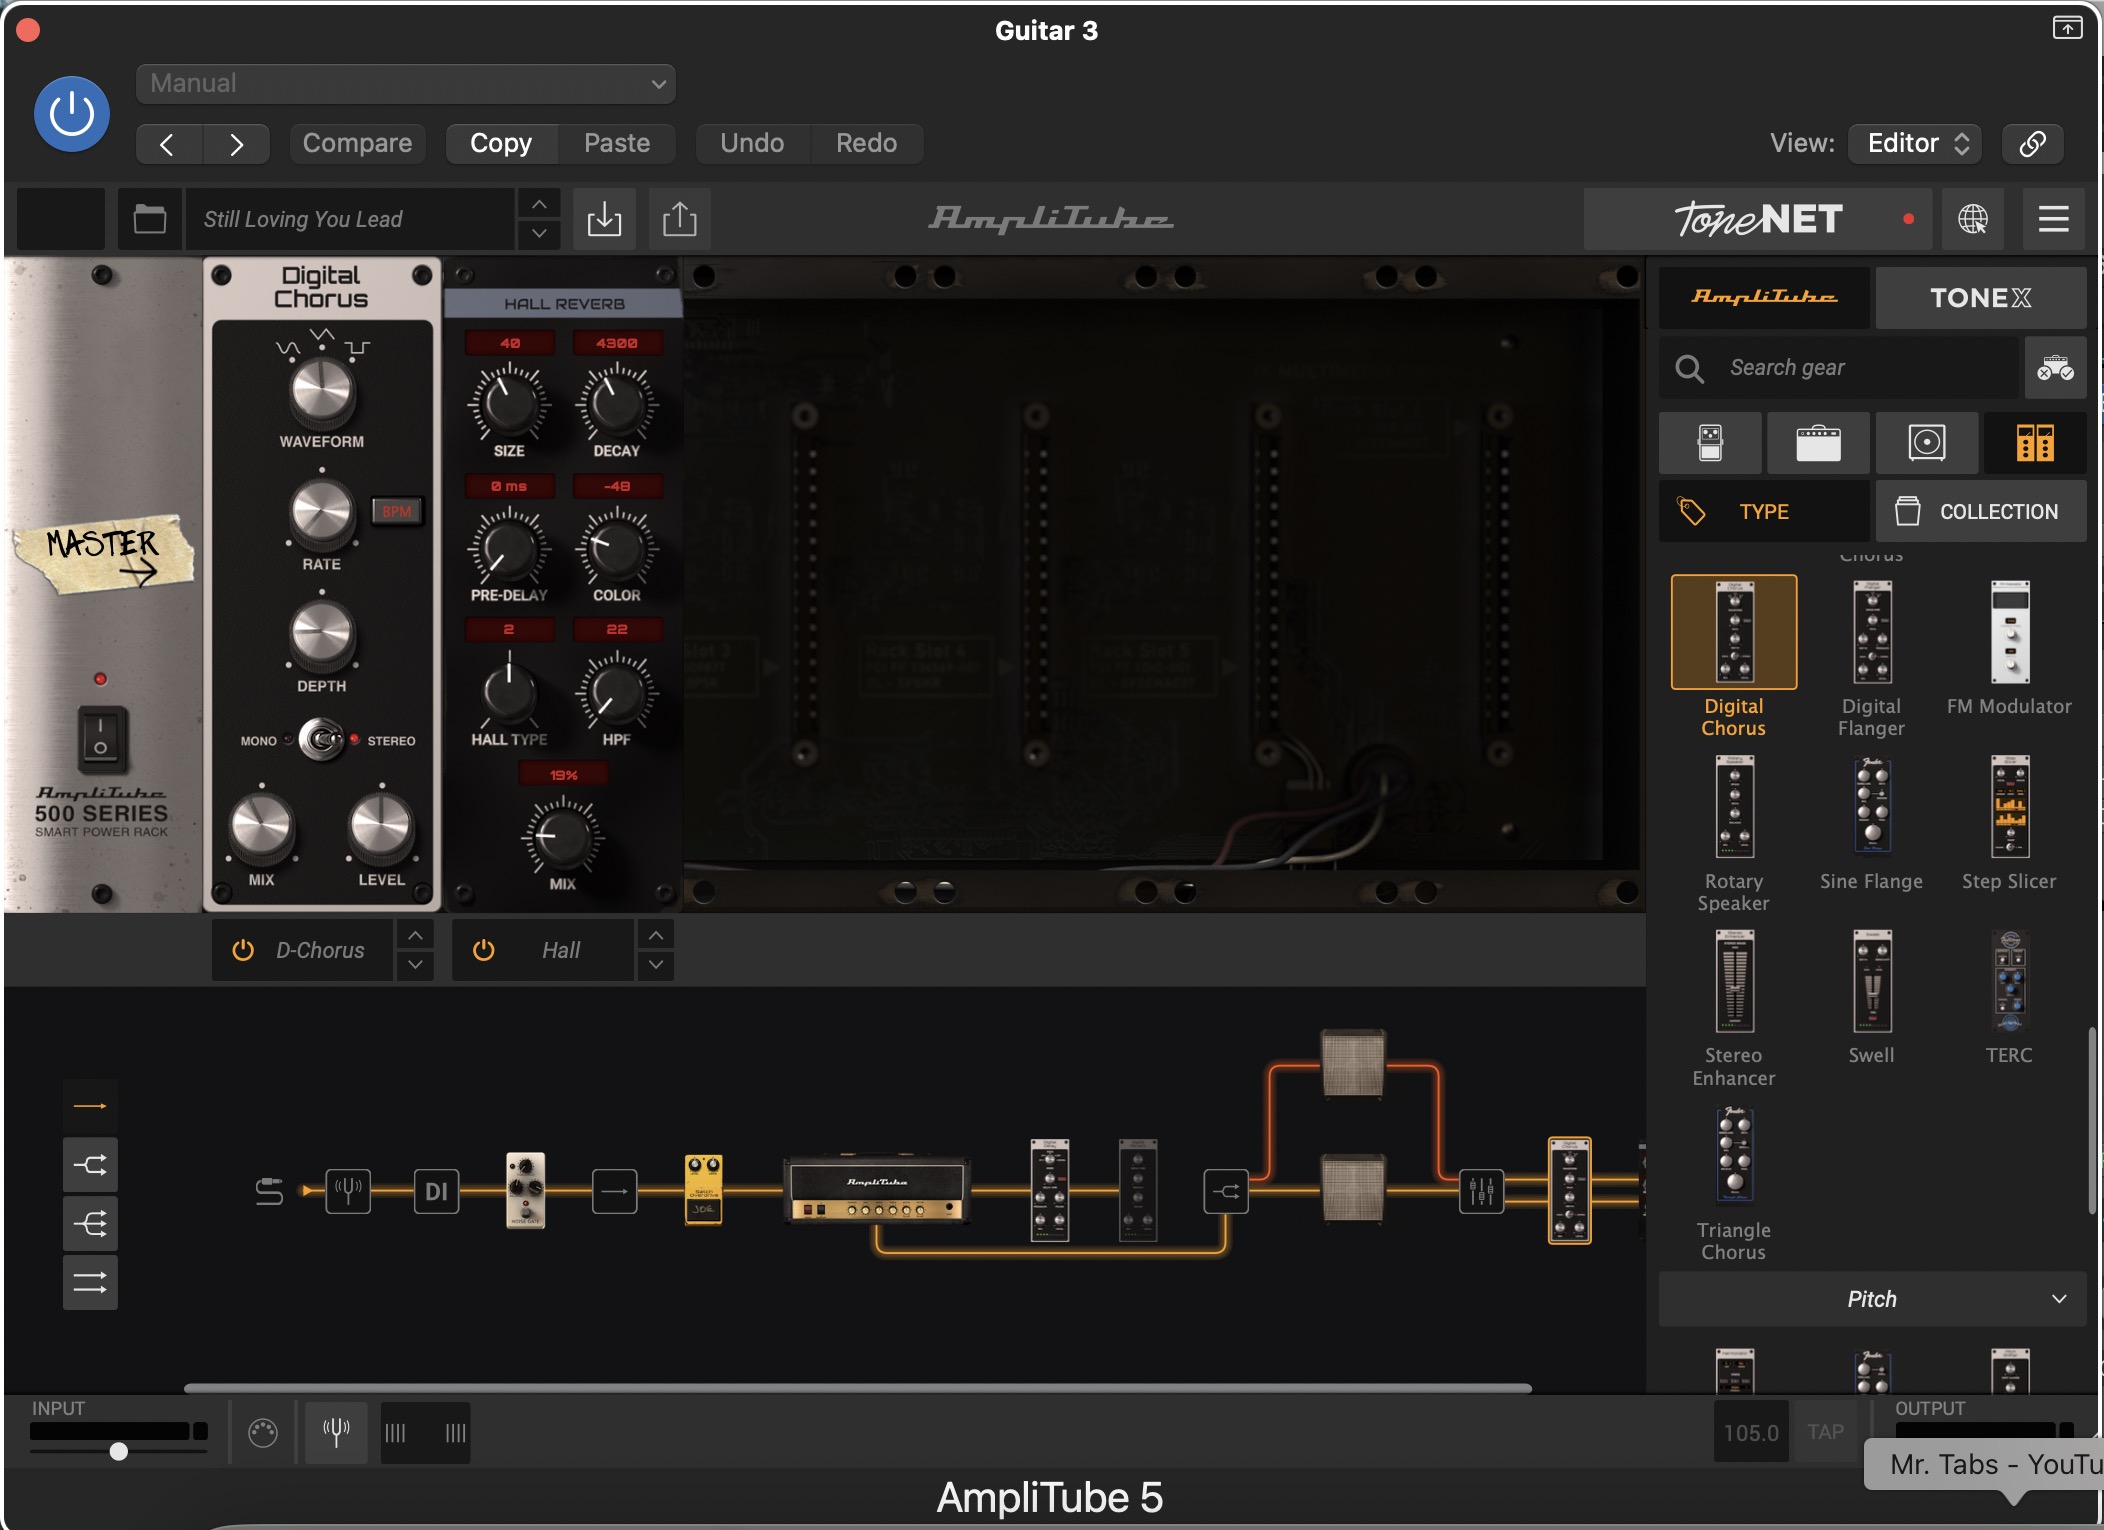The height and width of the screenshot is (1530, 2104).
Task: Click the Digital Chorus WAVEFORM knob
Action: [322, 393]
